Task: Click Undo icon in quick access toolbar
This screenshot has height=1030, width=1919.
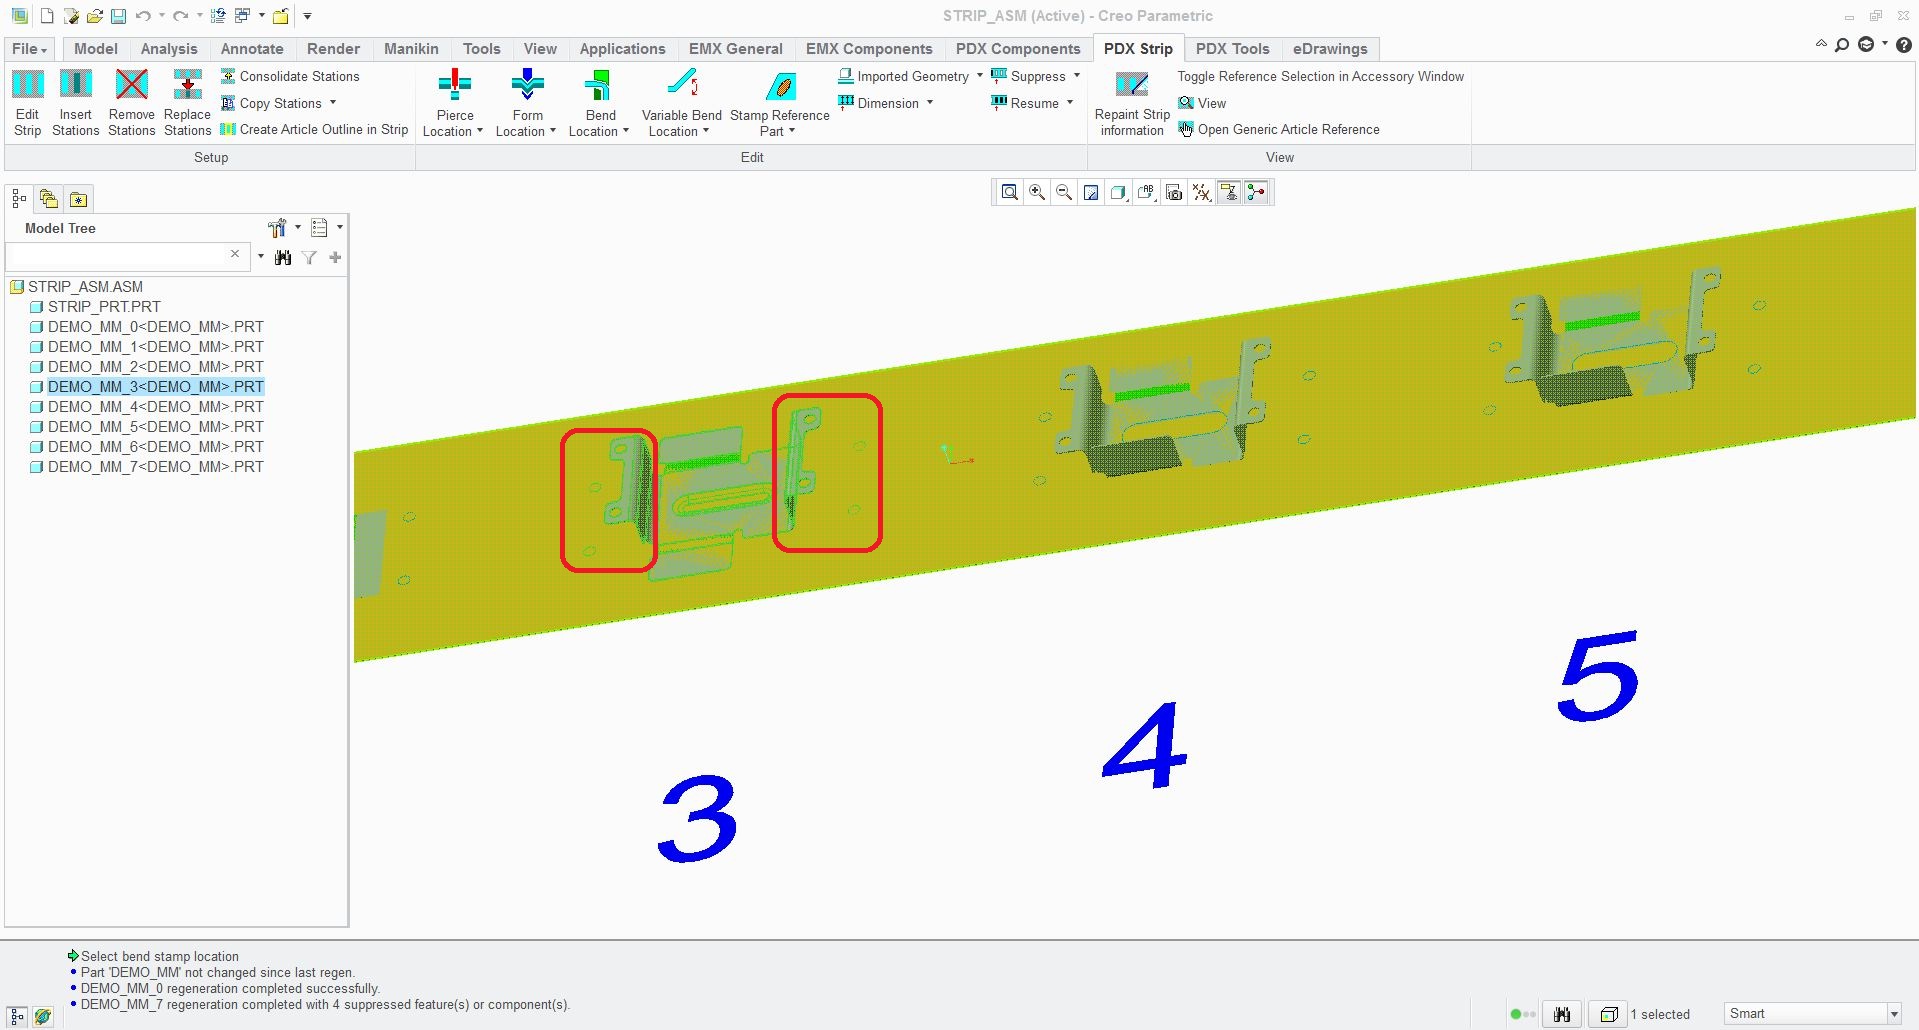Action: (x=143, y=16)
